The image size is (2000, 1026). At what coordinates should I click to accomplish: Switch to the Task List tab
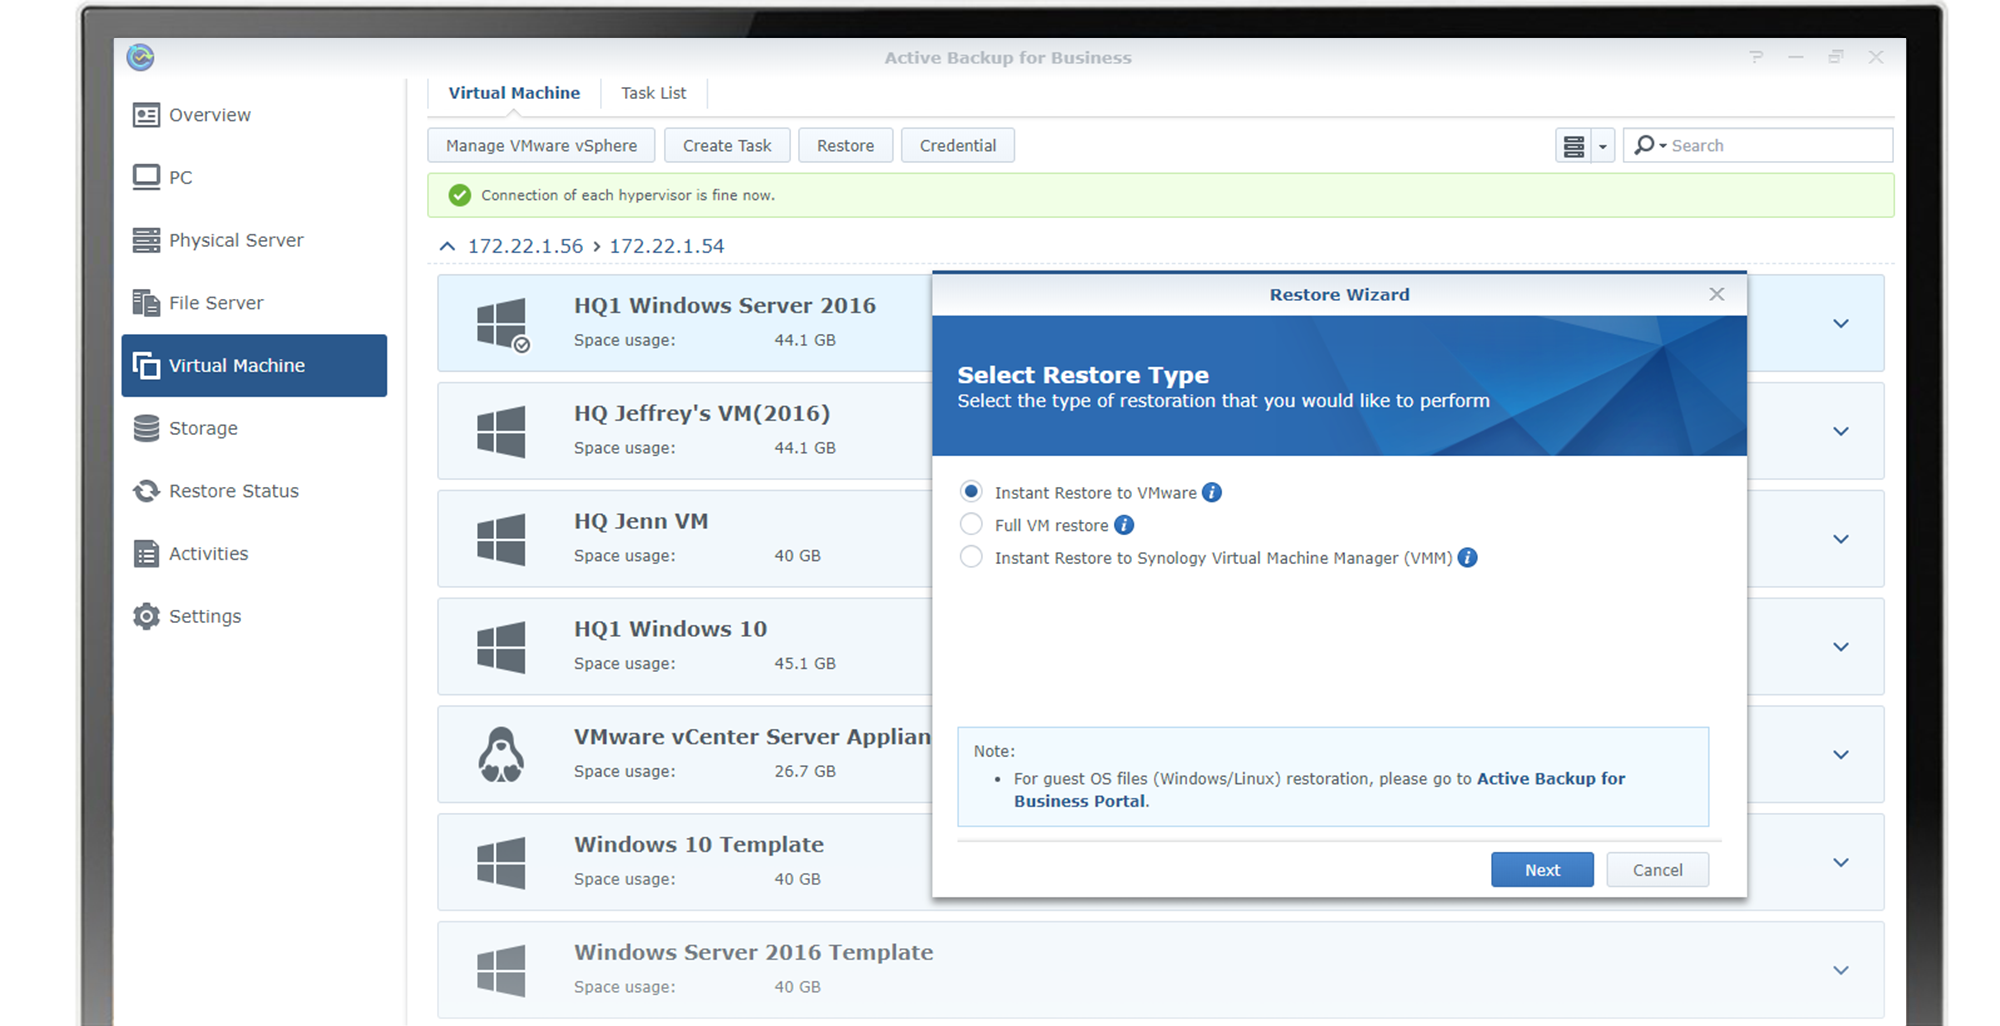pyautogui.click(x=653, y=92)
